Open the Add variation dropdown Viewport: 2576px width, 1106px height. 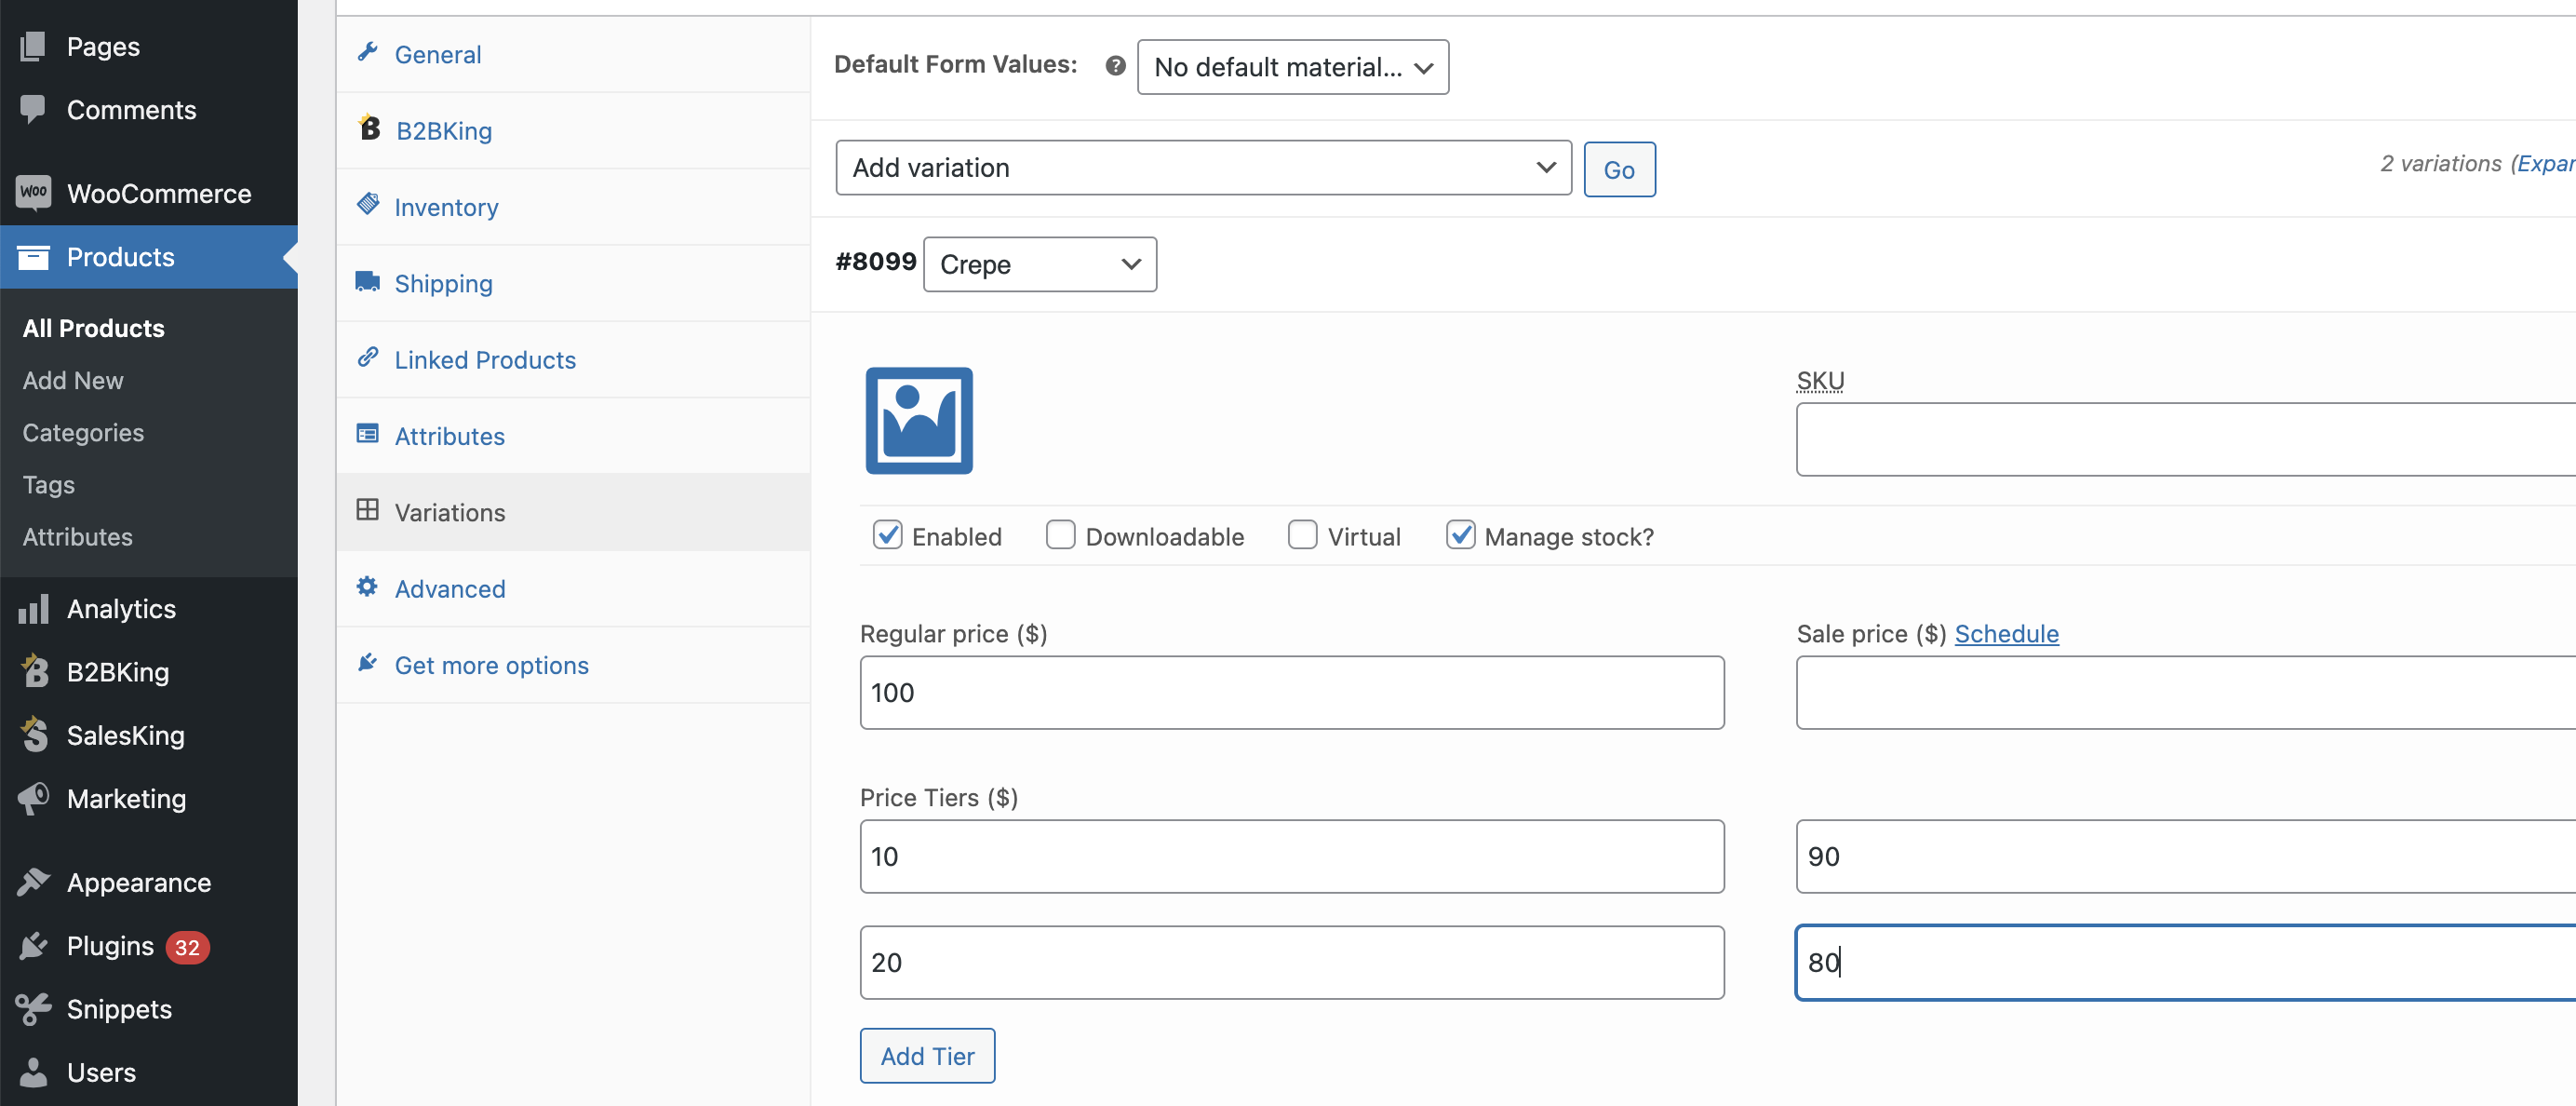[1203, 167]
